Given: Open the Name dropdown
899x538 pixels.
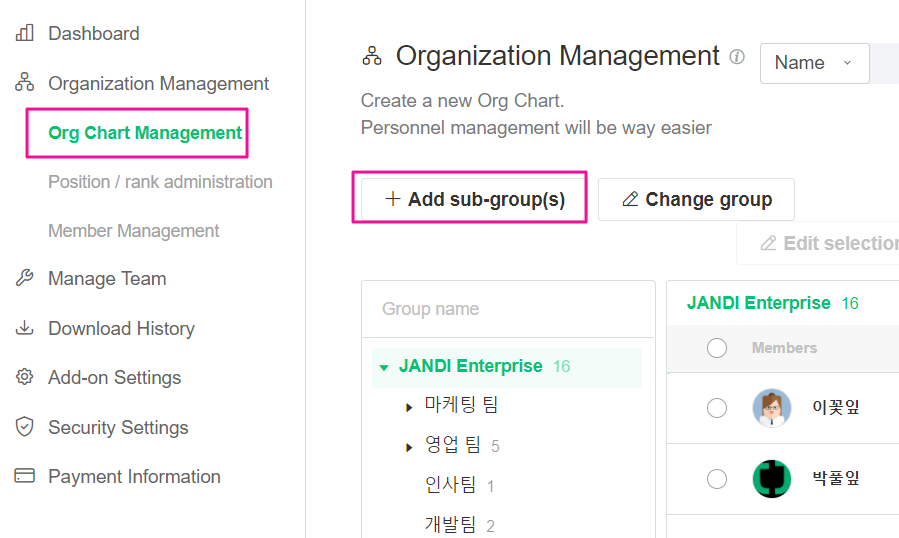Looking at the screenshot, I should point(814,63).
